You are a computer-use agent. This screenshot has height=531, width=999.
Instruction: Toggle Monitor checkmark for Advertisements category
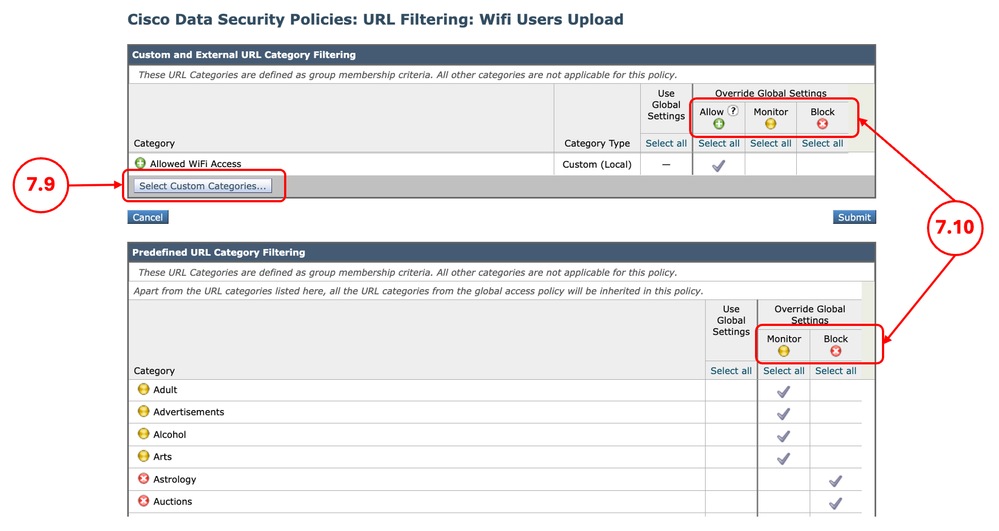(784, 414)
